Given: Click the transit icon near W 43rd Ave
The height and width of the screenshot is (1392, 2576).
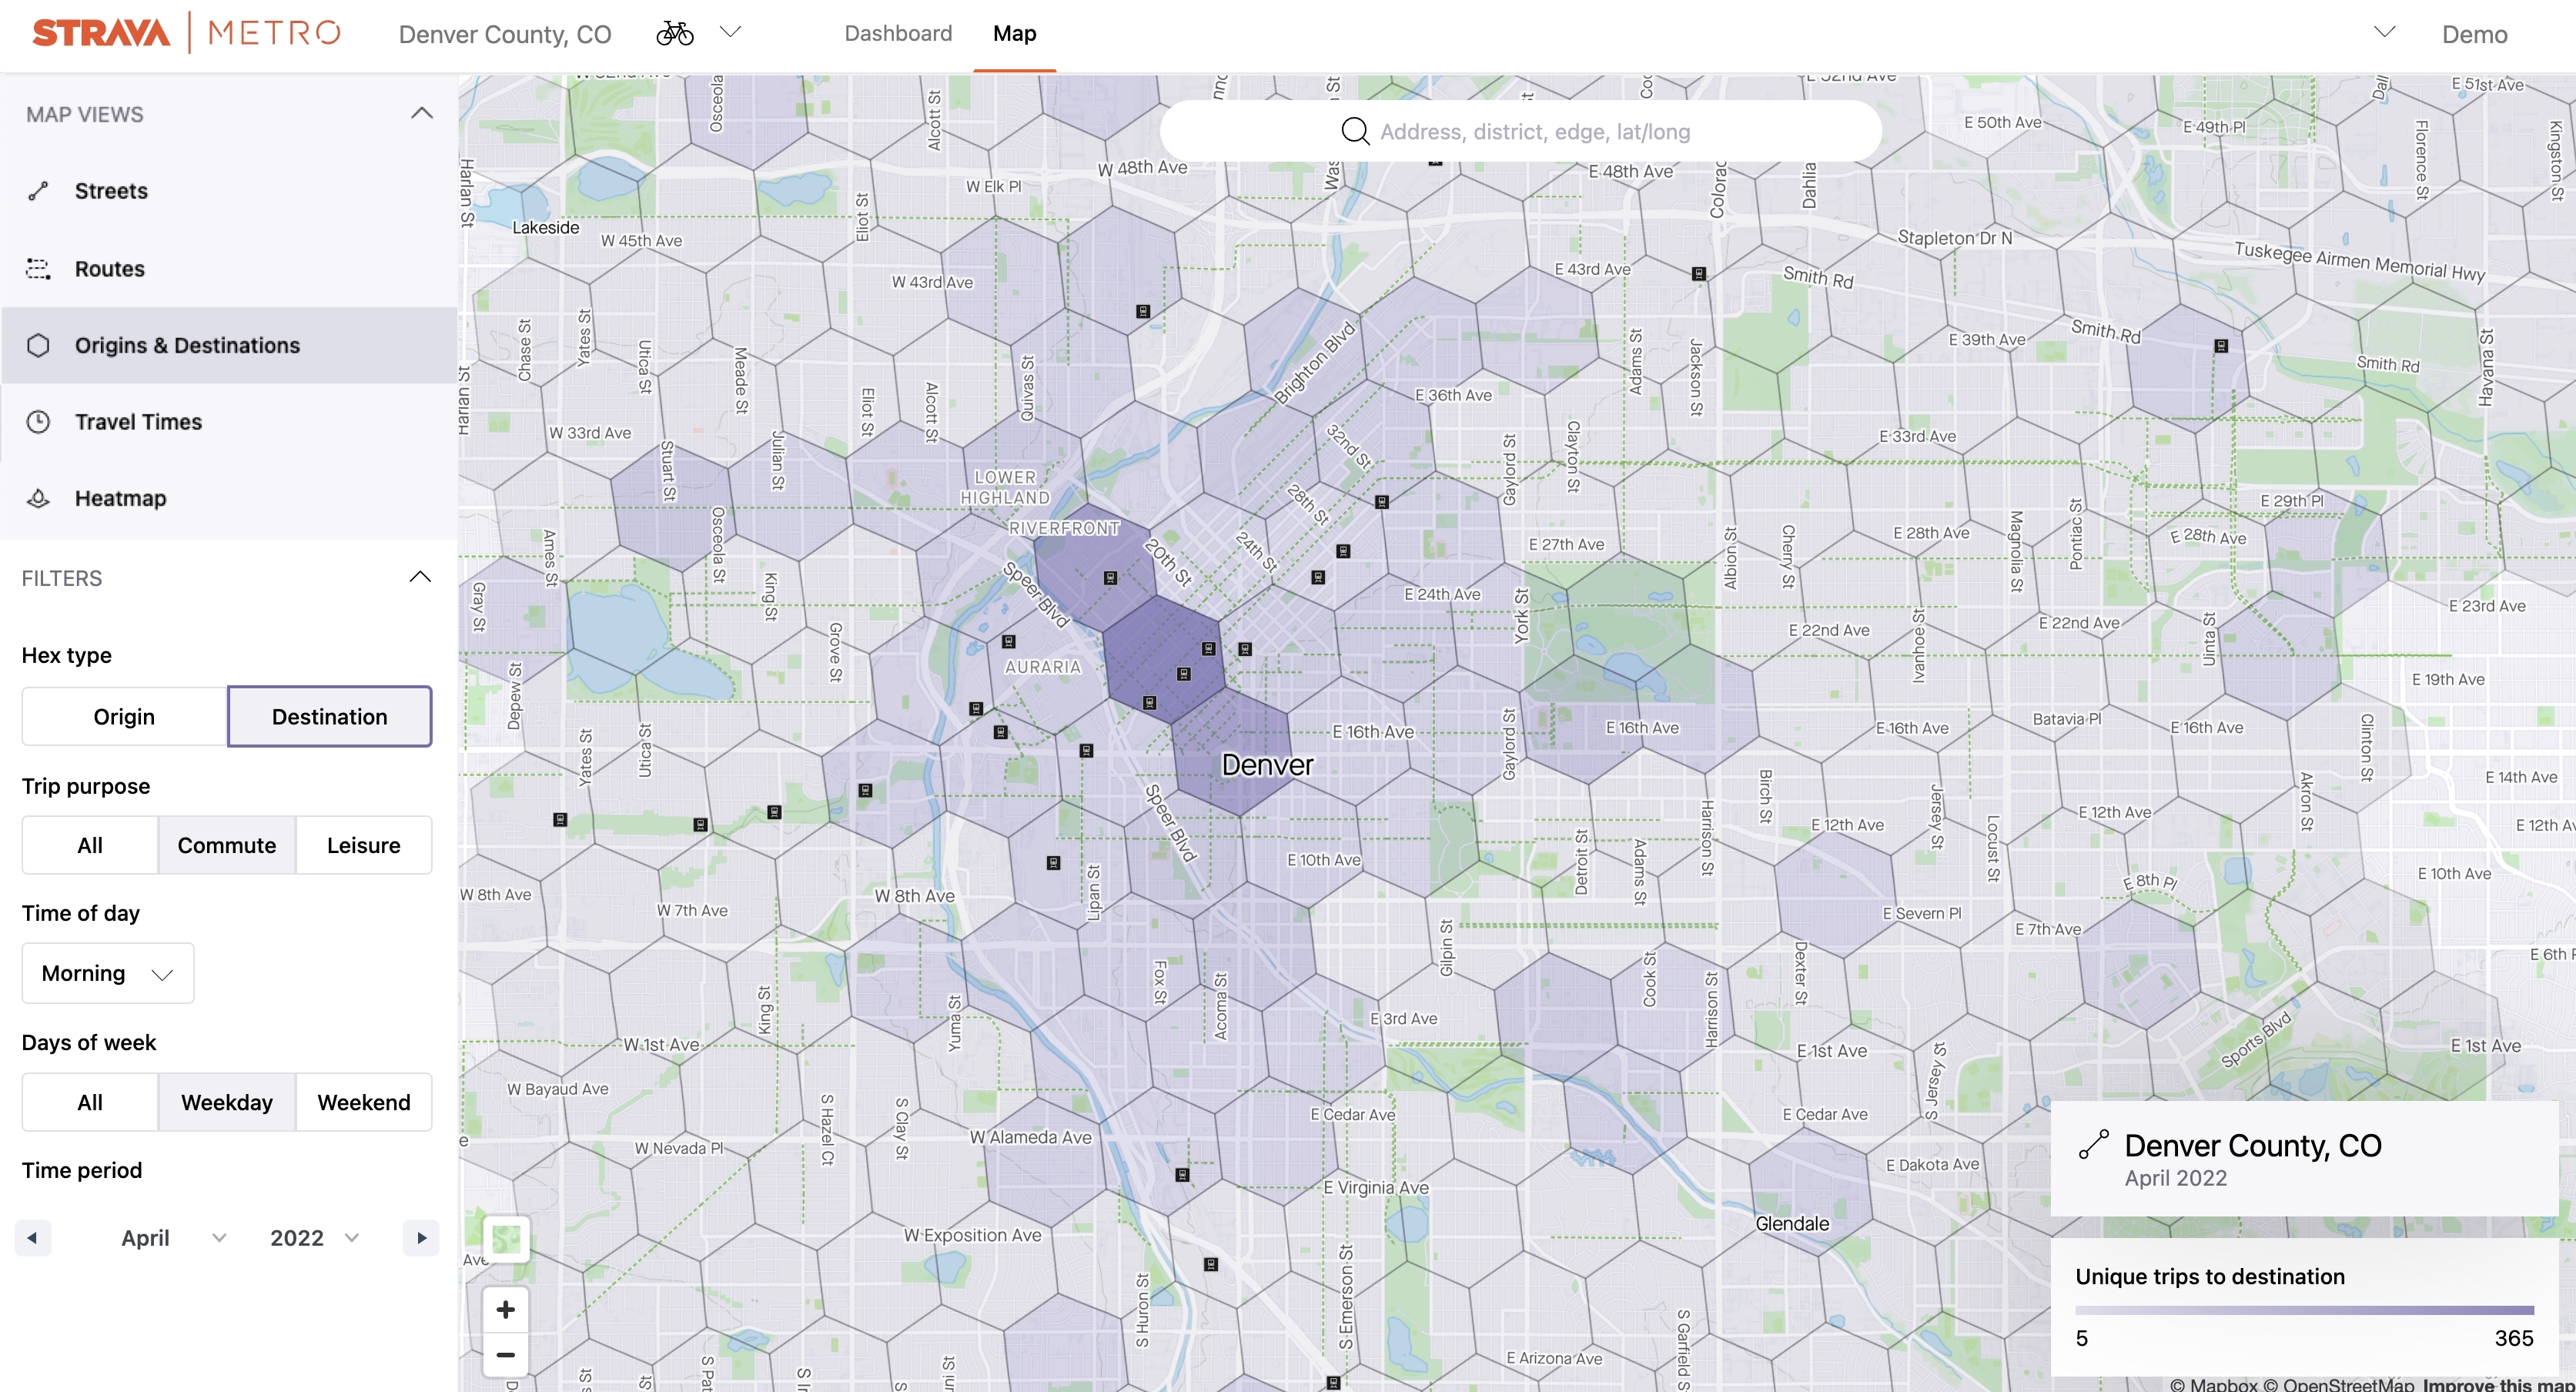Looking at the screenshot, I should pyautogui.click(x=1143, y=312).
